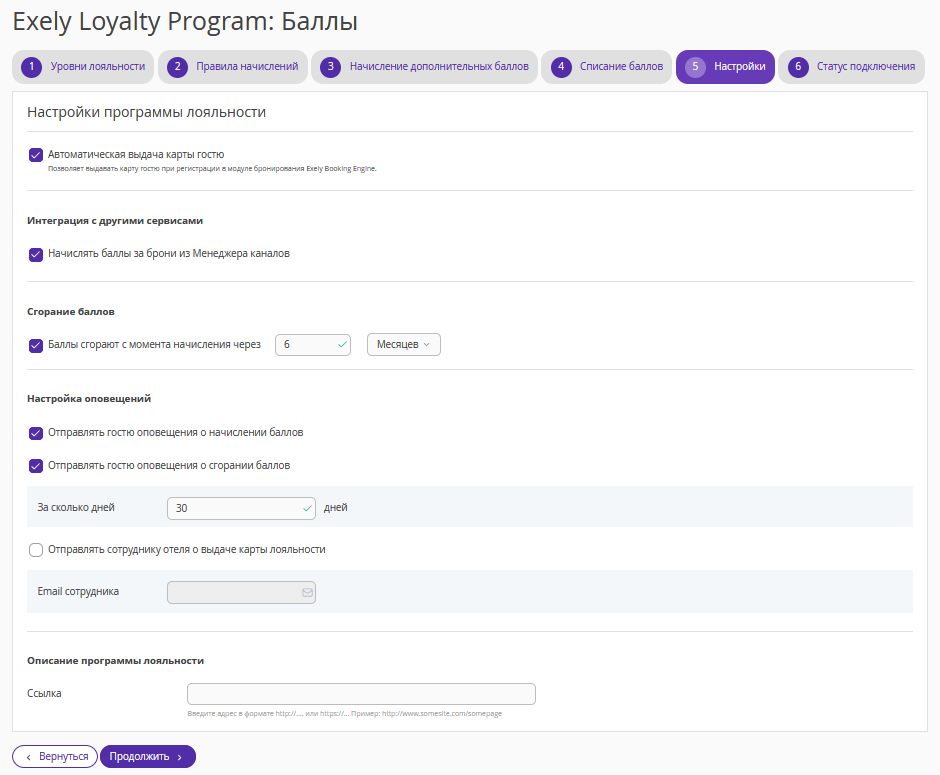Click green checkmark in expiry number field
The image size is (940, 775).
point(342,345)
